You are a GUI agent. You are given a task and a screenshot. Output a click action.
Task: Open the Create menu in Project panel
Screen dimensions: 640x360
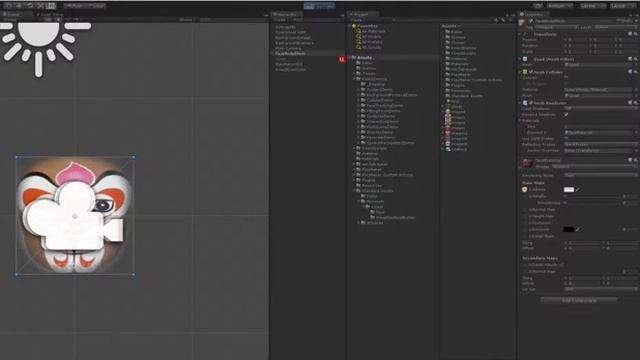(356, 20)
